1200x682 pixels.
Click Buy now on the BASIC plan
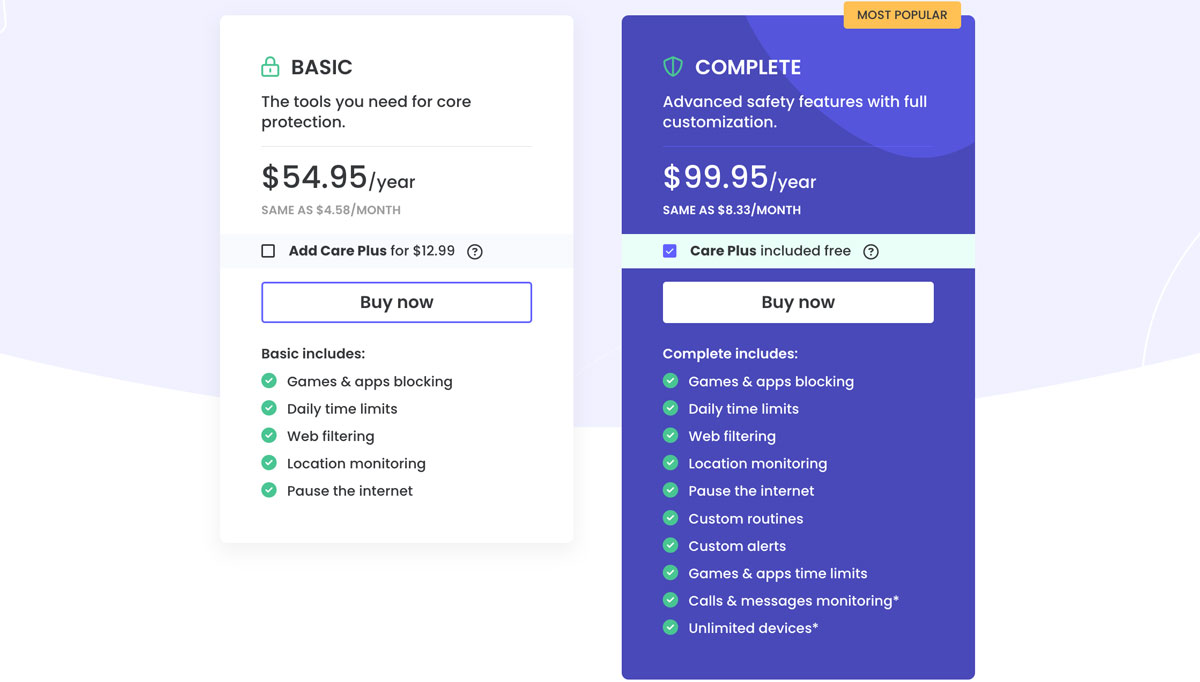point(396,301)
